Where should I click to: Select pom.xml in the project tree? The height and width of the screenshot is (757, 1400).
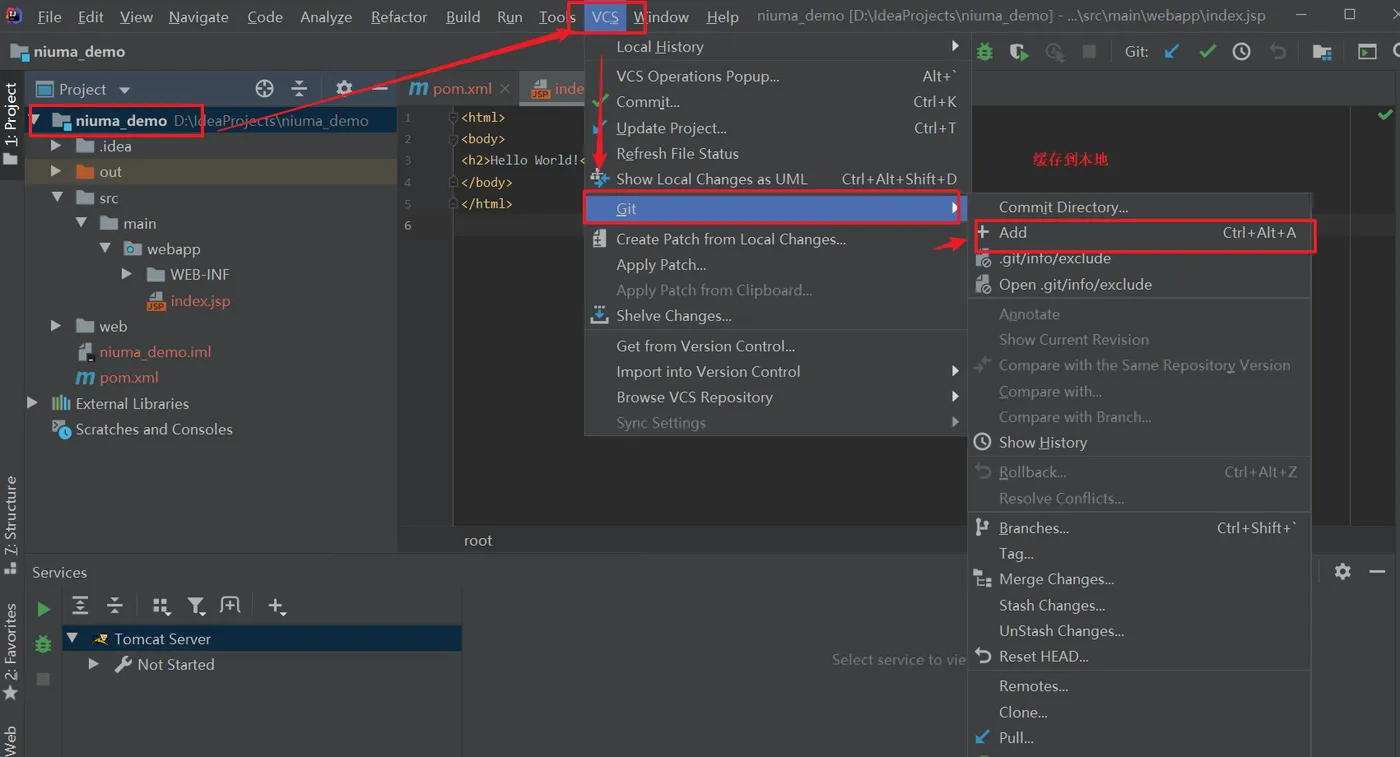tap(129, 378)
